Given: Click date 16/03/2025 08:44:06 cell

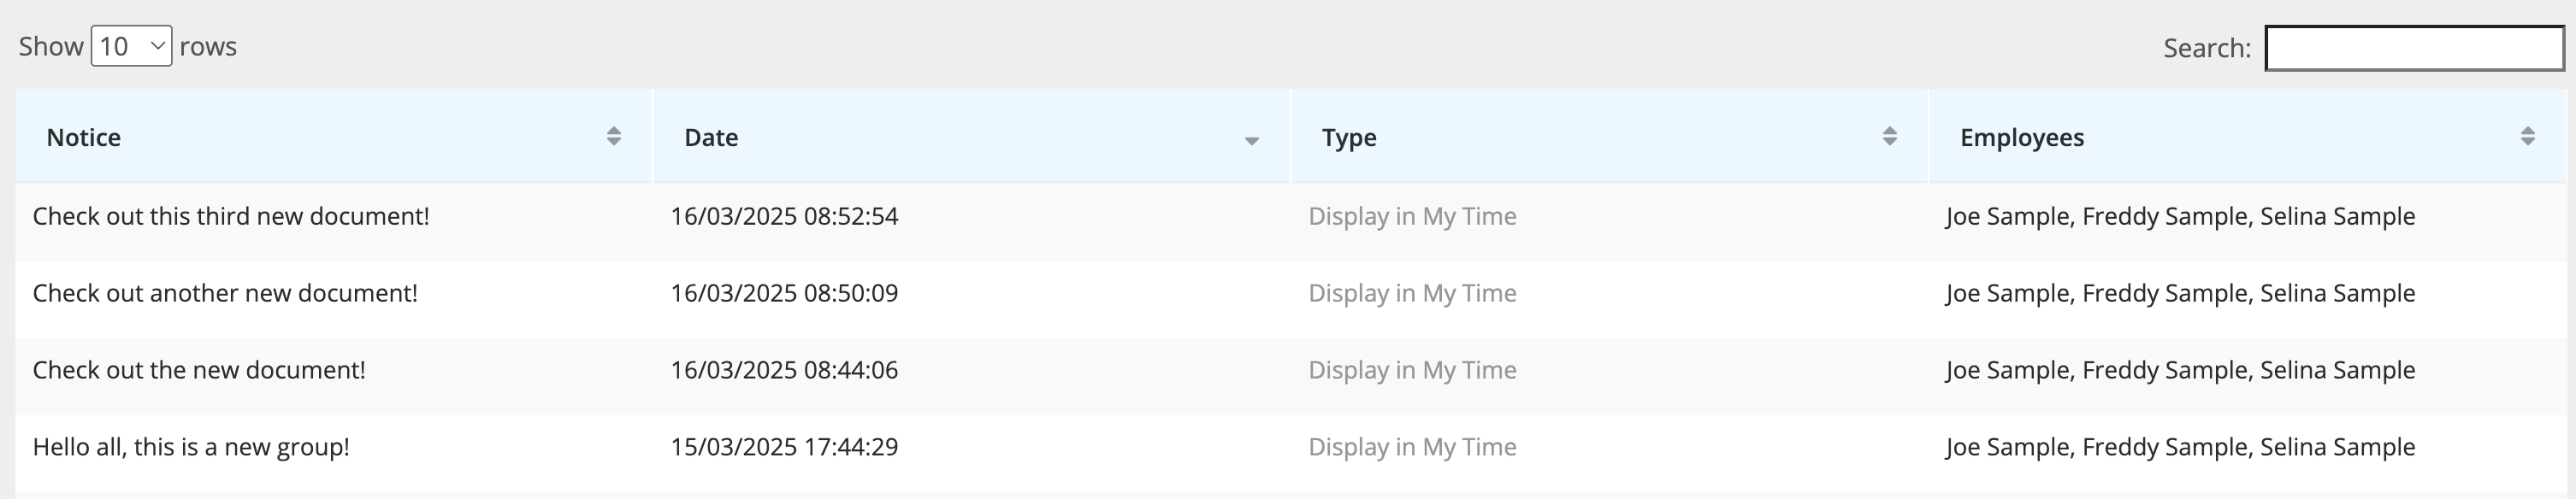Looking at the screenshot, I should (784, 371).
